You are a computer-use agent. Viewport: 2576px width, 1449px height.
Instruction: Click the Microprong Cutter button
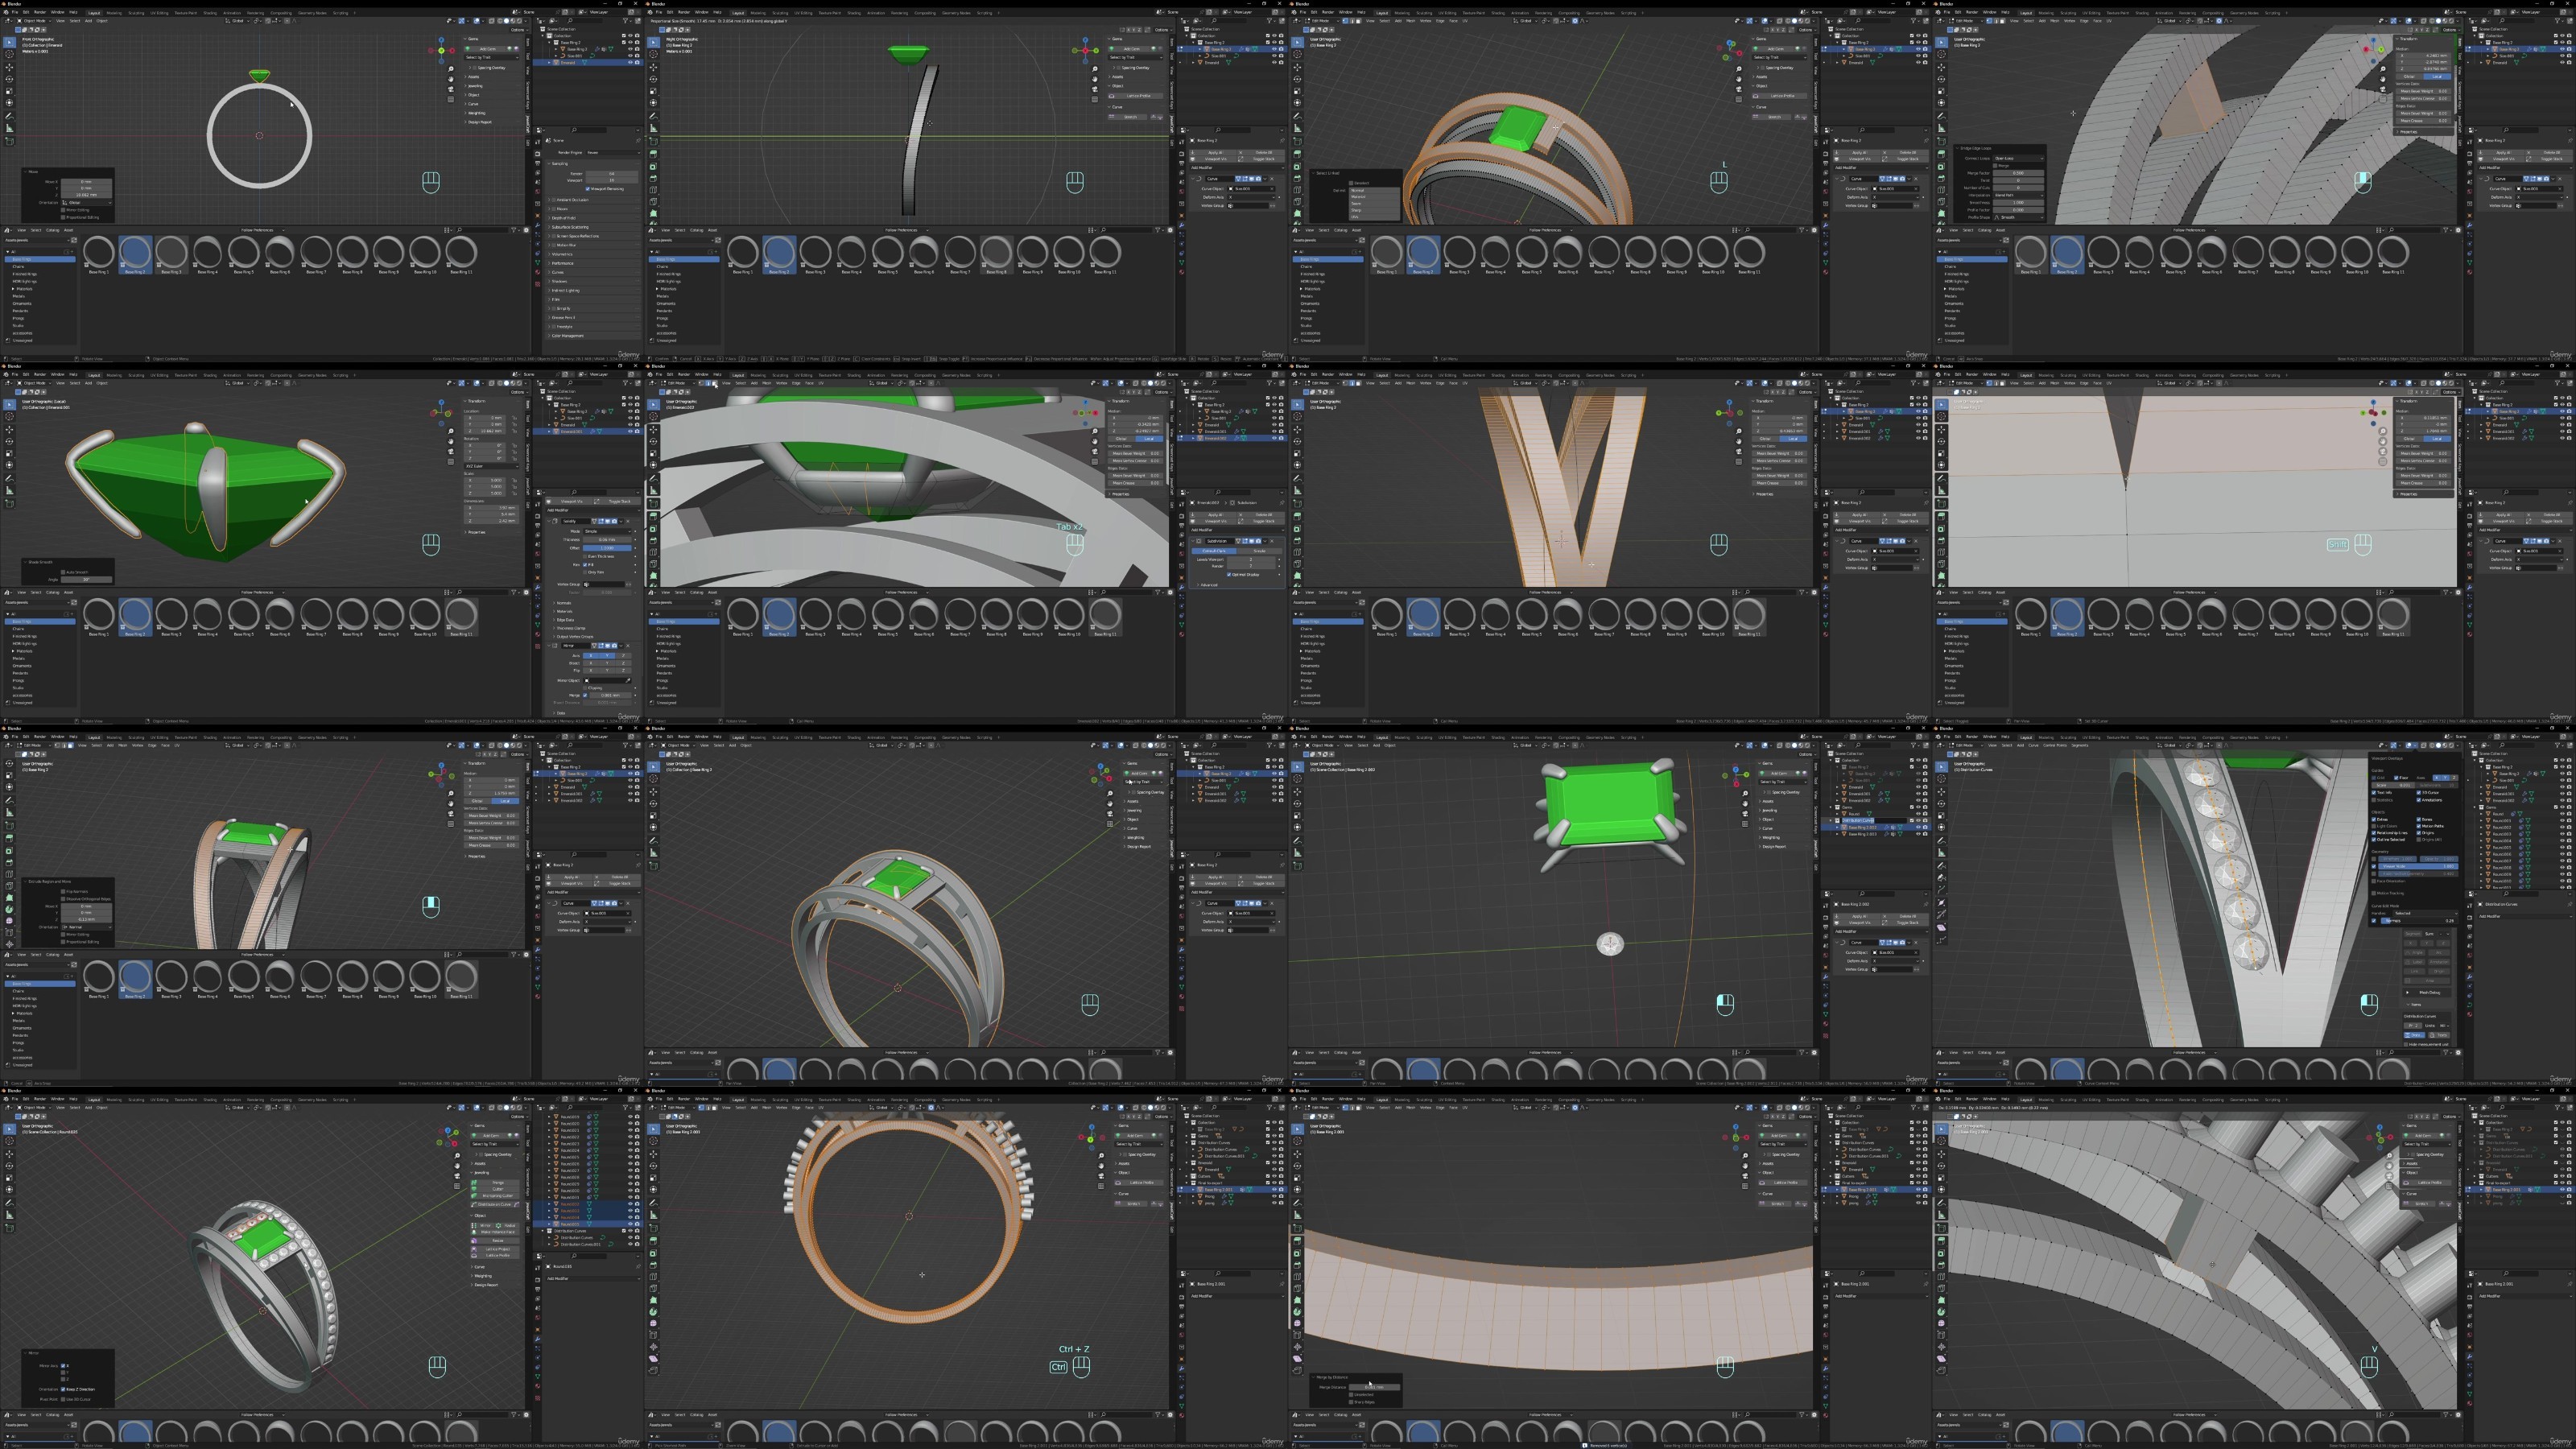[x=496, y=1196]
